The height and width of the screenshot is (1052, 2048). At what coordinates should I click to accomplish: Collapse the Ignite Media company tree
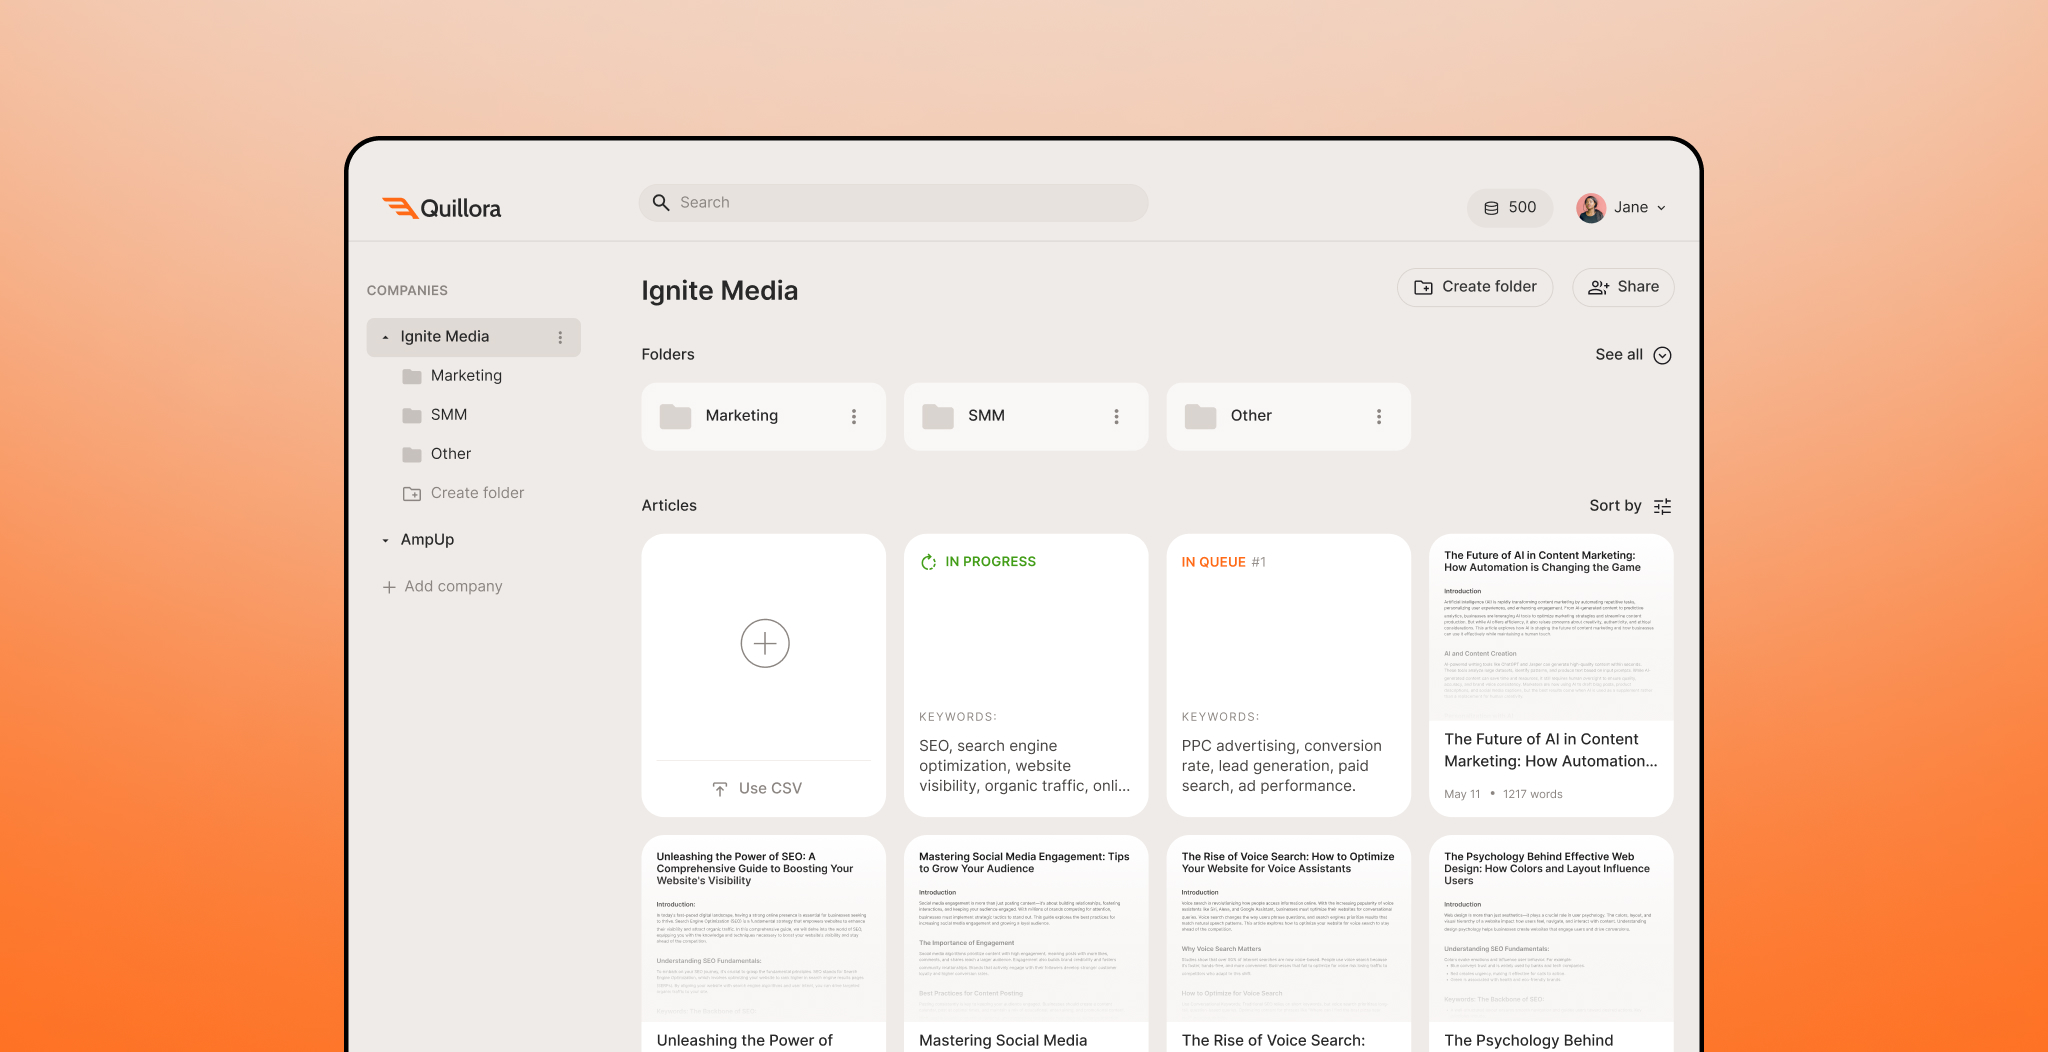coord(386,338)
